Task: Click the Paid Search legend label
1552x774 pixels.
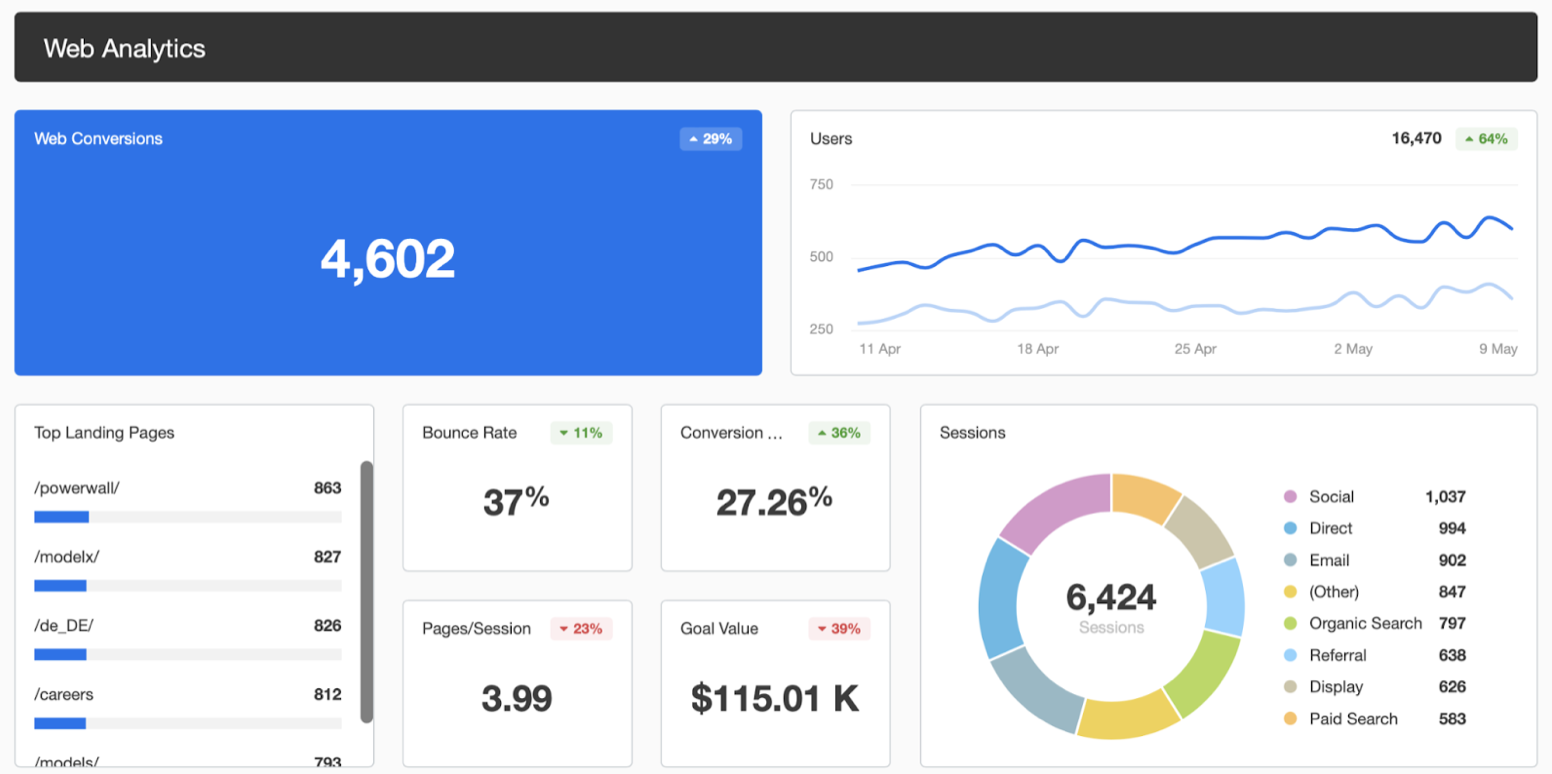Action: [x=1353, y=719]
